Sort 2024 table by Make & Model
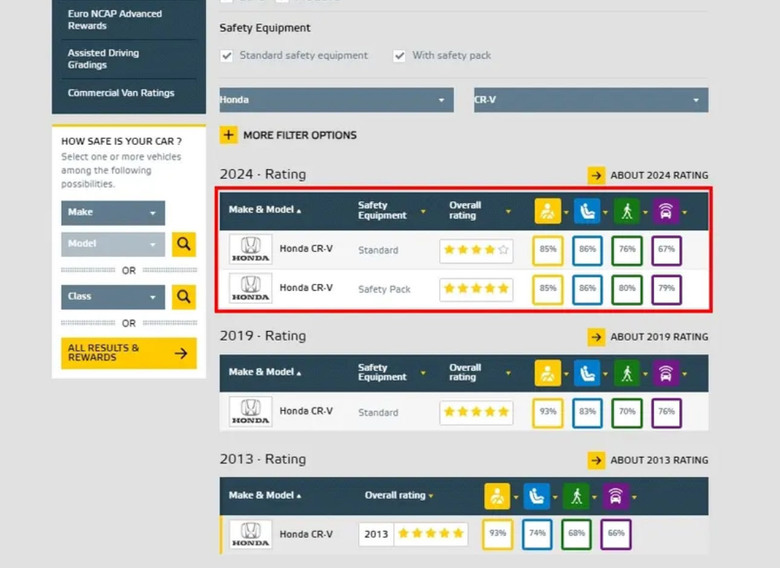This screenshot has width=780, height=568. pos(265,210)
